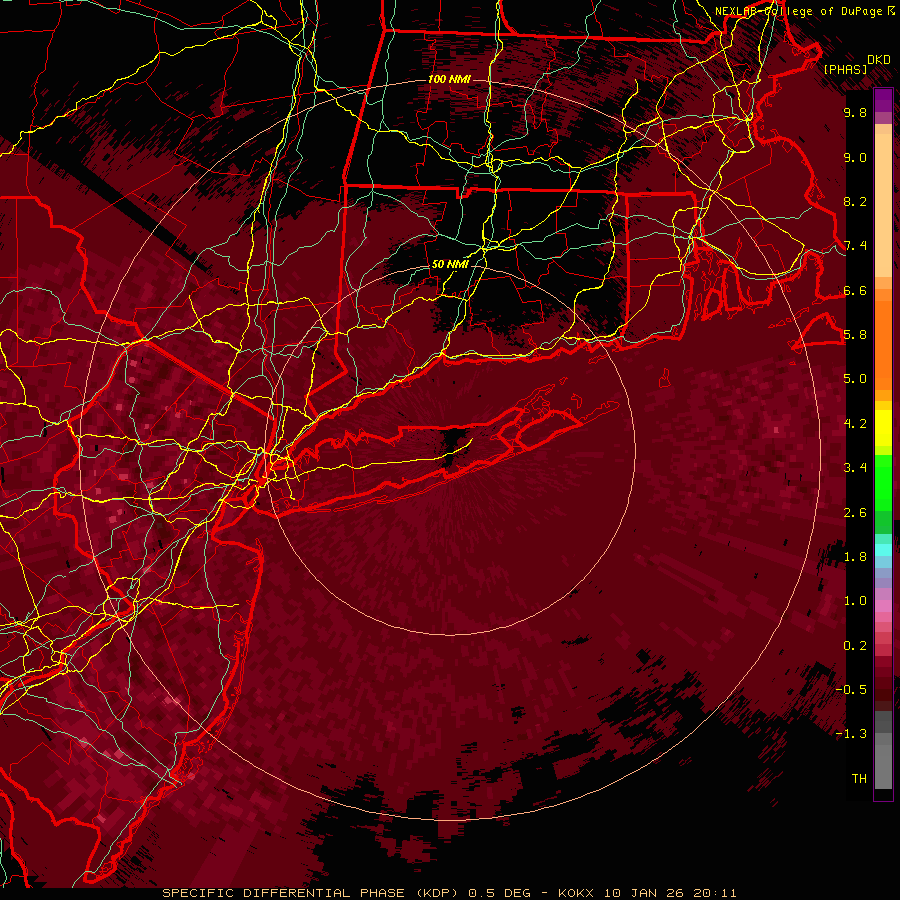This screenshot has height=900, width=900.
Task: Click the 7.4 scale value
Action: [x=855, y=246]
